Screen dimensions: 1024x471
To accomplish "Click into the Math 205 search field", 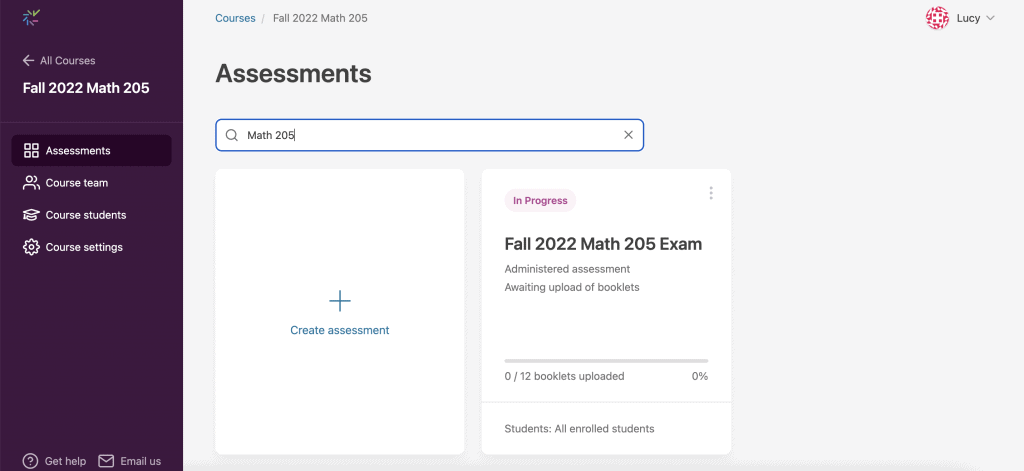I will coord(430,135).
